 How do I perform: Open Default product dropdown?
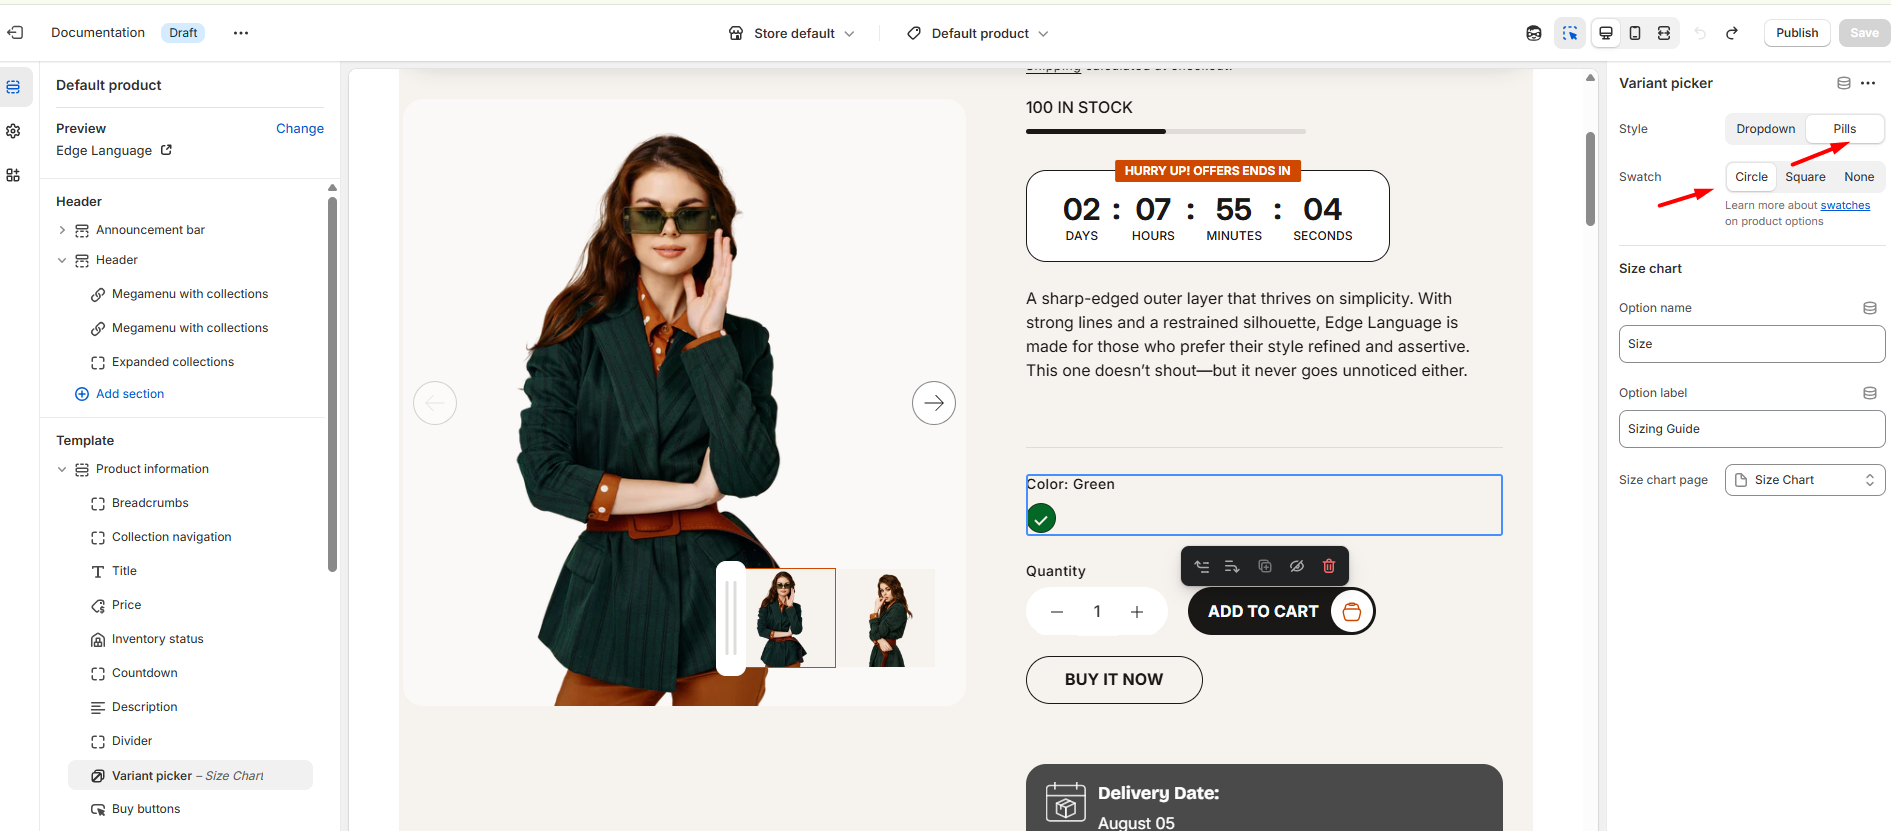978,33
